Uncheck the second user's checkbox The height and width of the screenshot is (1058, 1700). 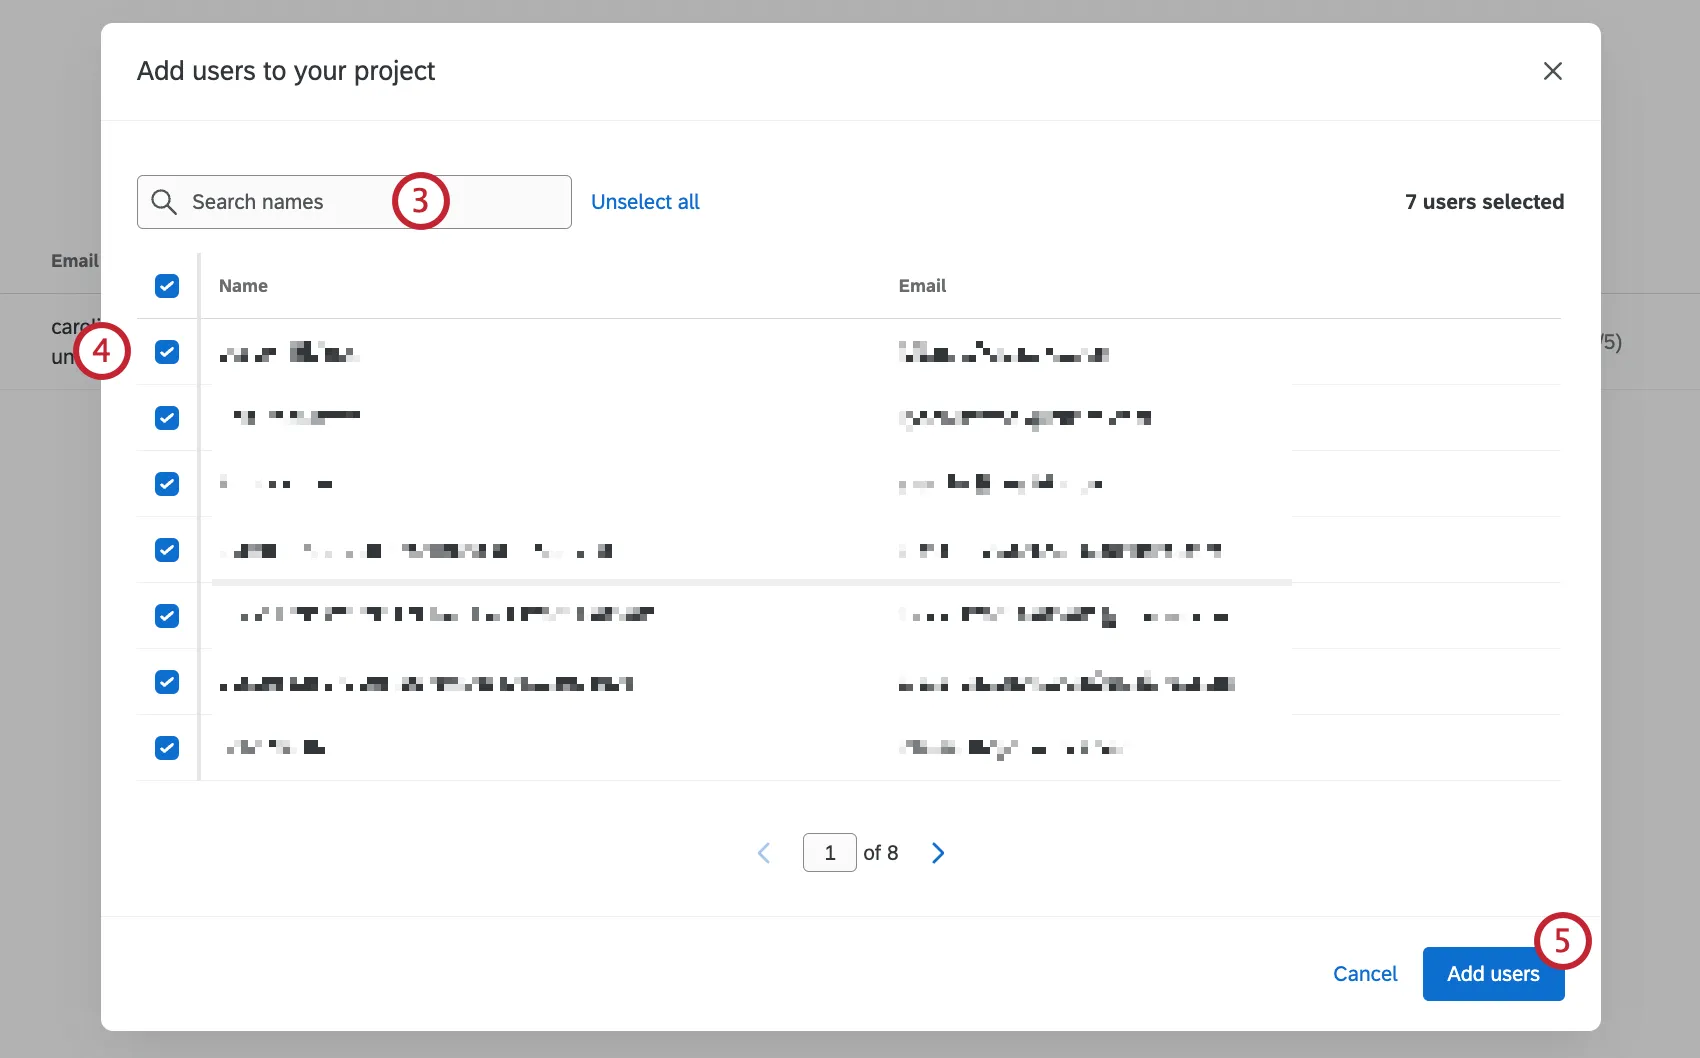(x=166, y=418)
